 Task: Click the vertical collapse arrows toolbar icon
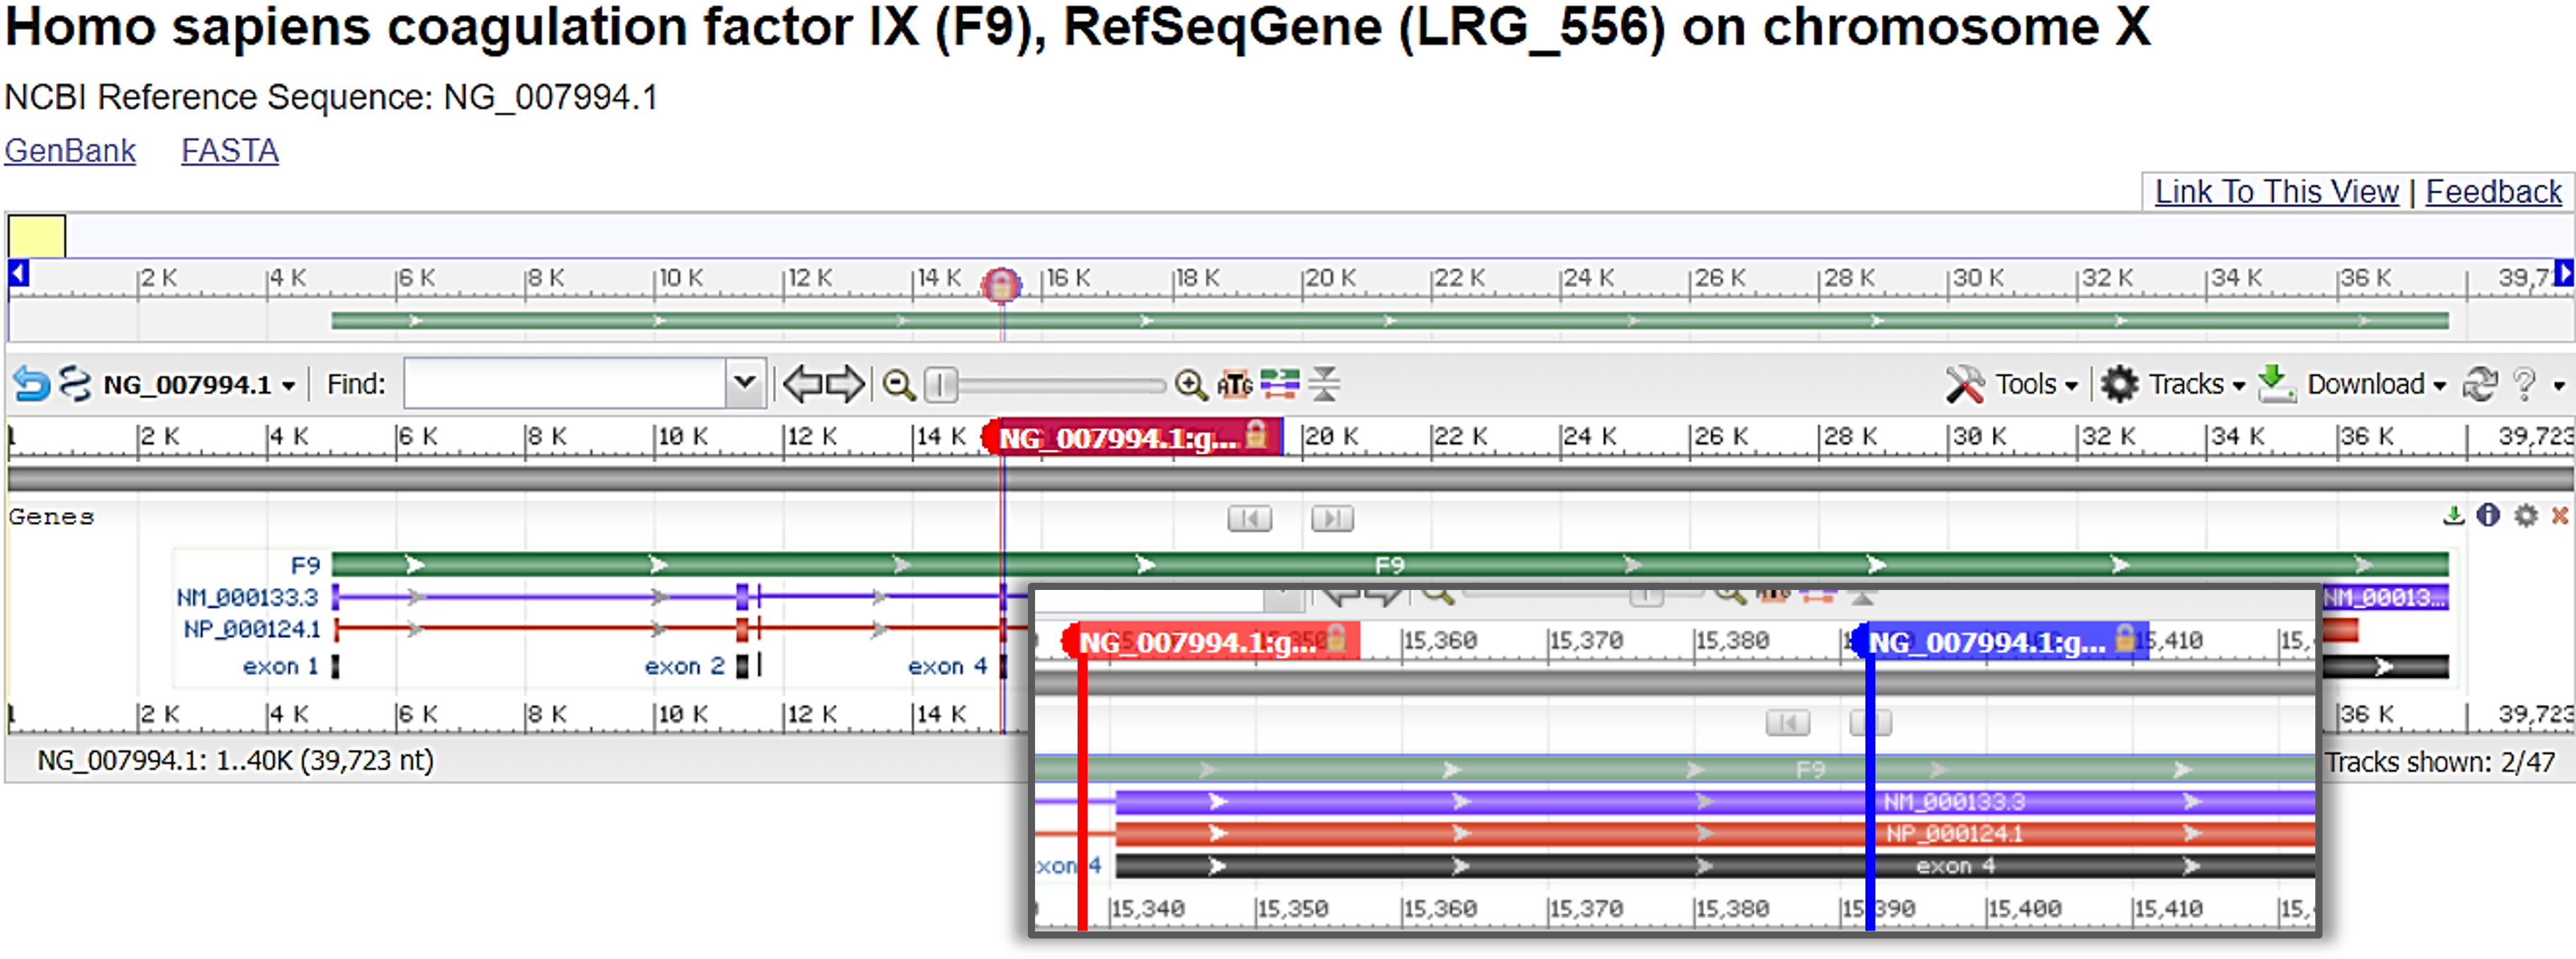tap(1324, 384)
